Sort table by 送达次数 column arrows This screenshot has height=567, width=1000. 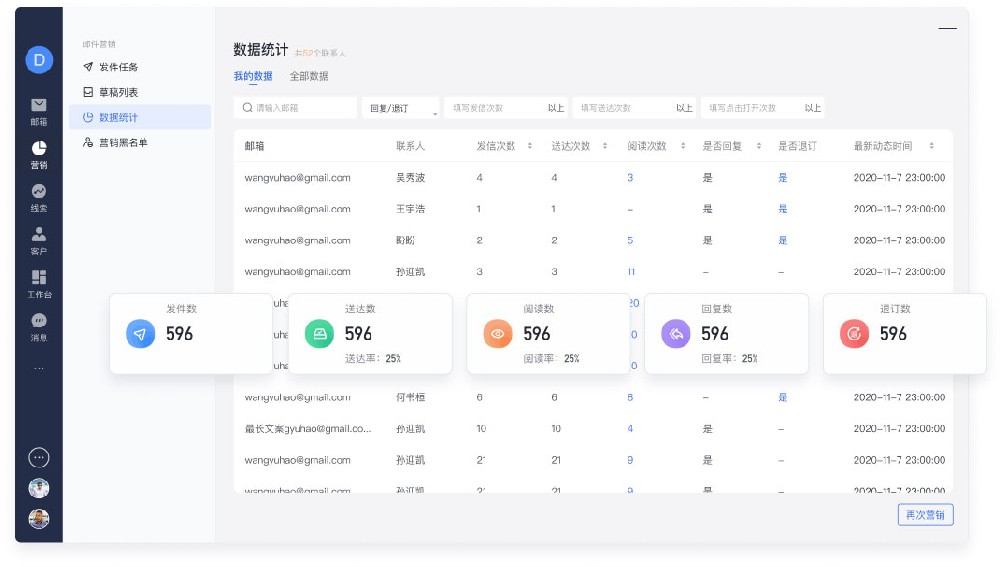pyautogui.click(x=605, y=146)
